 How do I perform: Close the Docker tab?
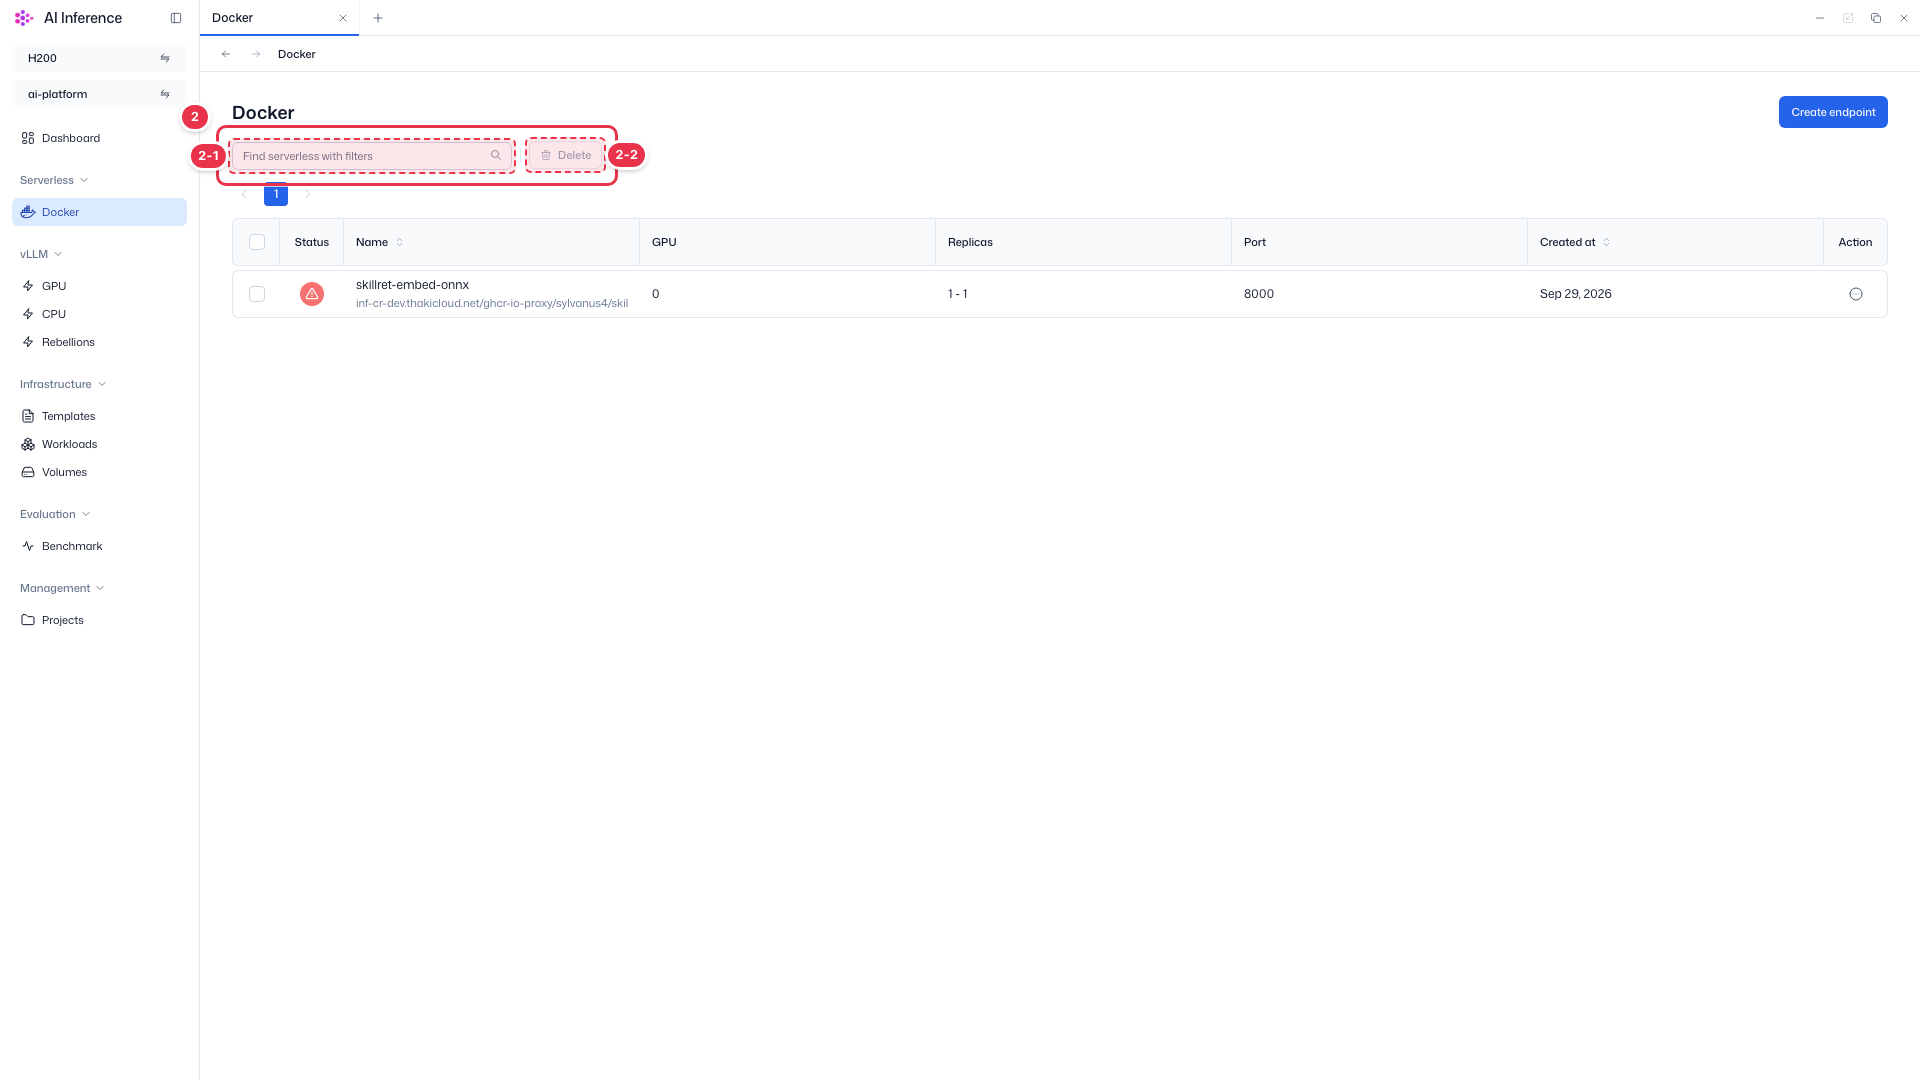343,18
